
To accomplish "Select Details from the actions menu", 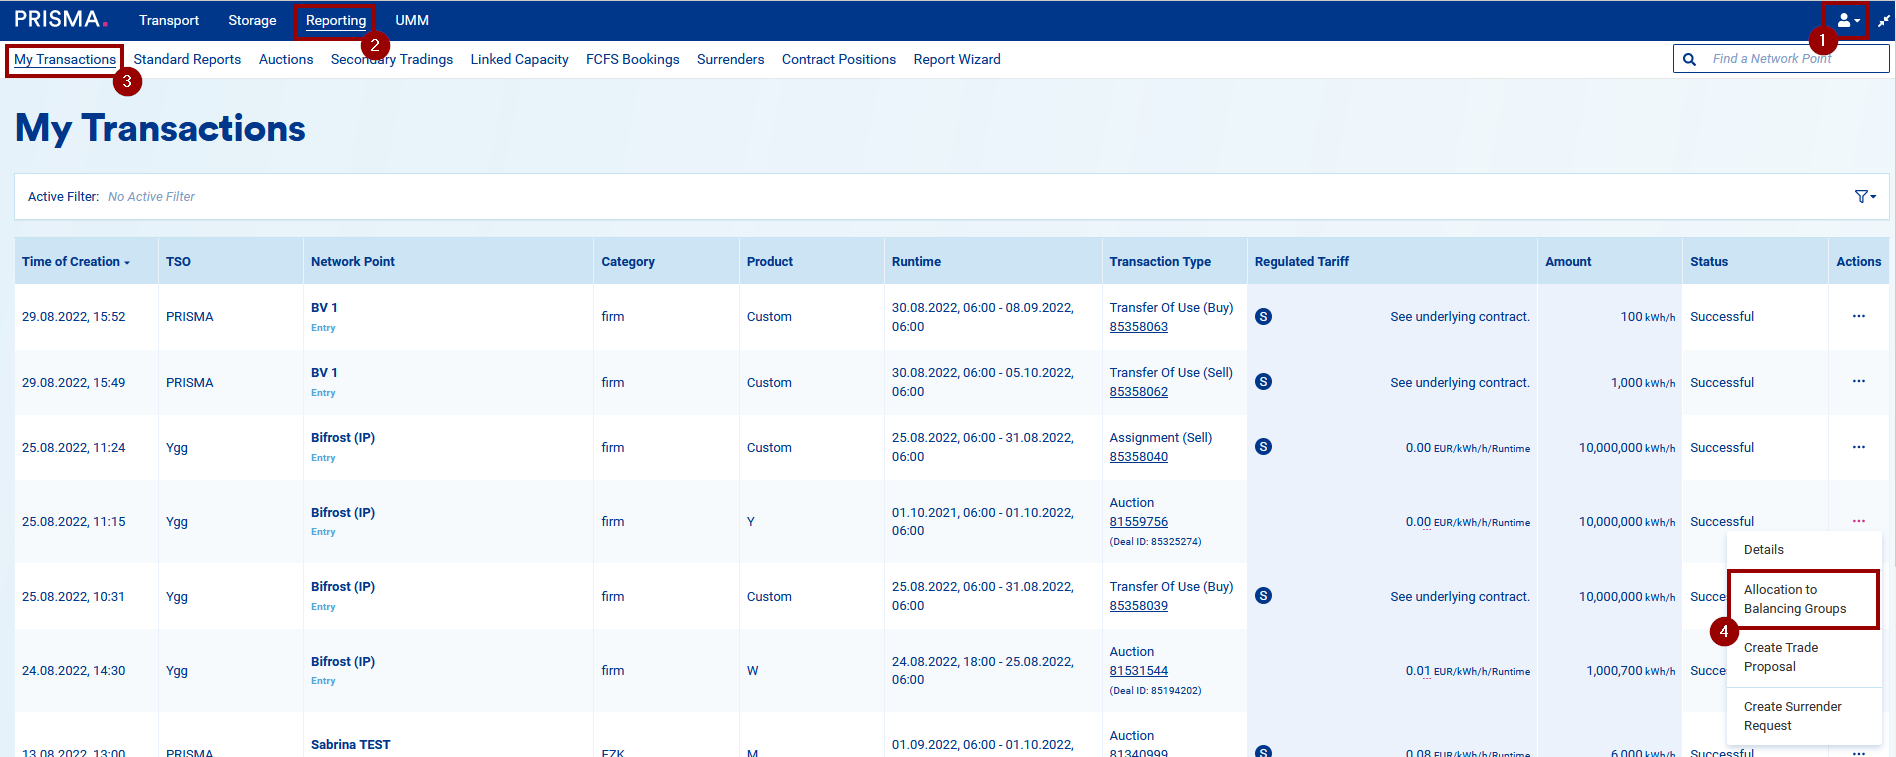I will (1763, 550).
